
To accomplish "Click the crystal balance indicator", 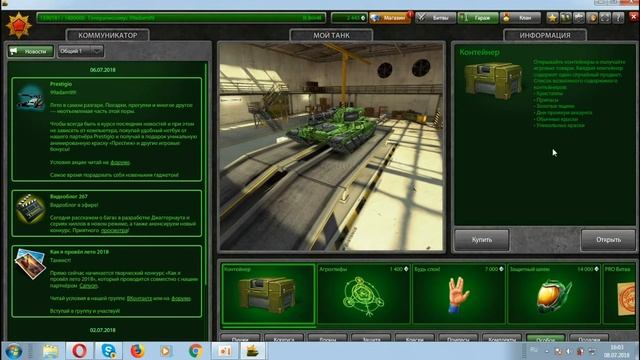I will coord(349,18).
